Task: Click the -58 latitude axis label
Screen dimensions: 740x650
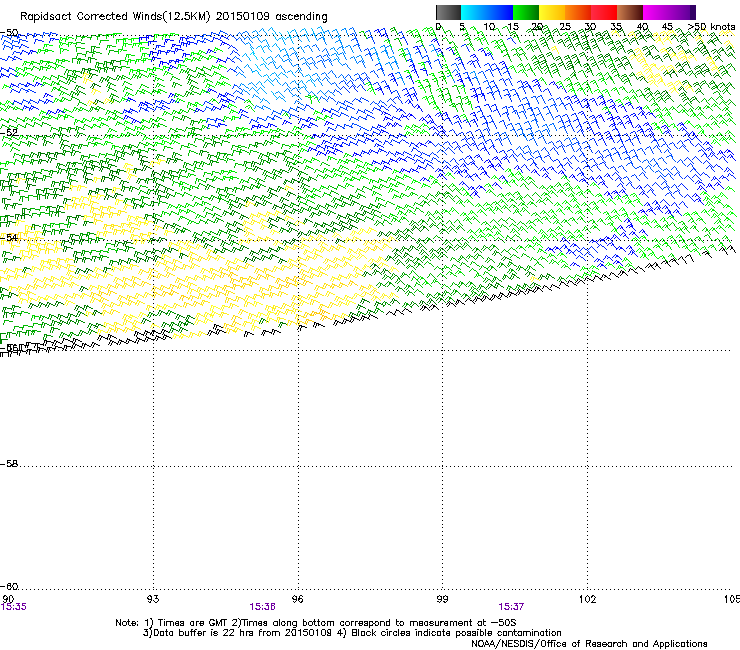Action: [9, 464]
